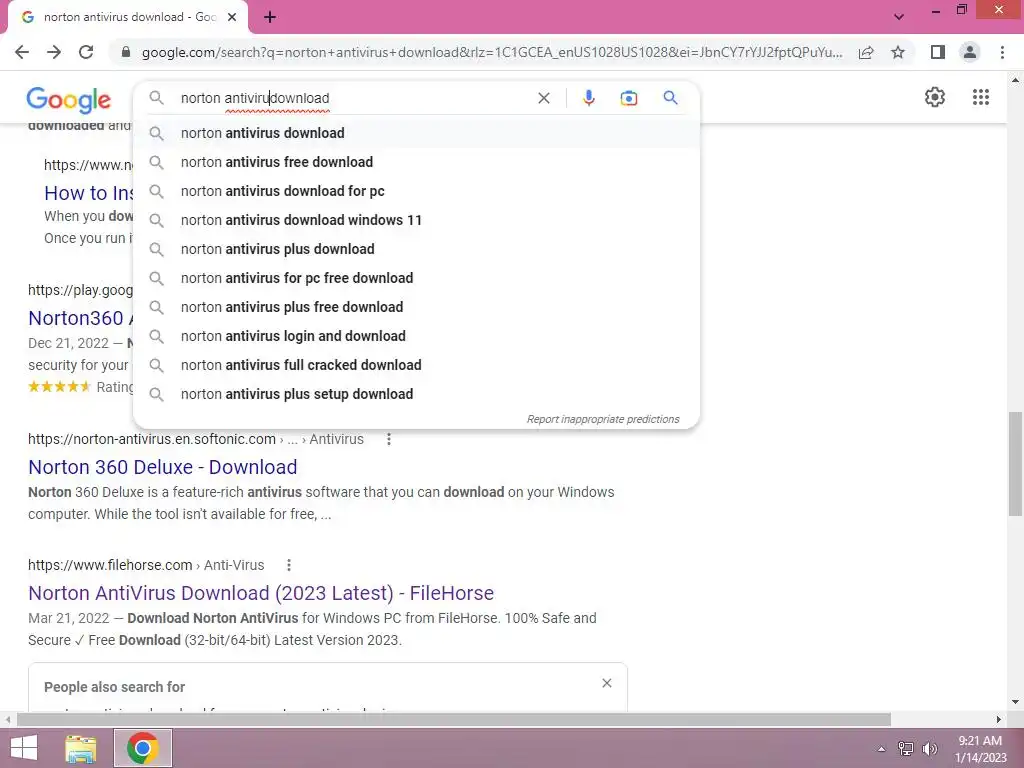Screen dimensions: 1024x768
Task: Click the filehorse.com result URL
Action: click(110, 566)
